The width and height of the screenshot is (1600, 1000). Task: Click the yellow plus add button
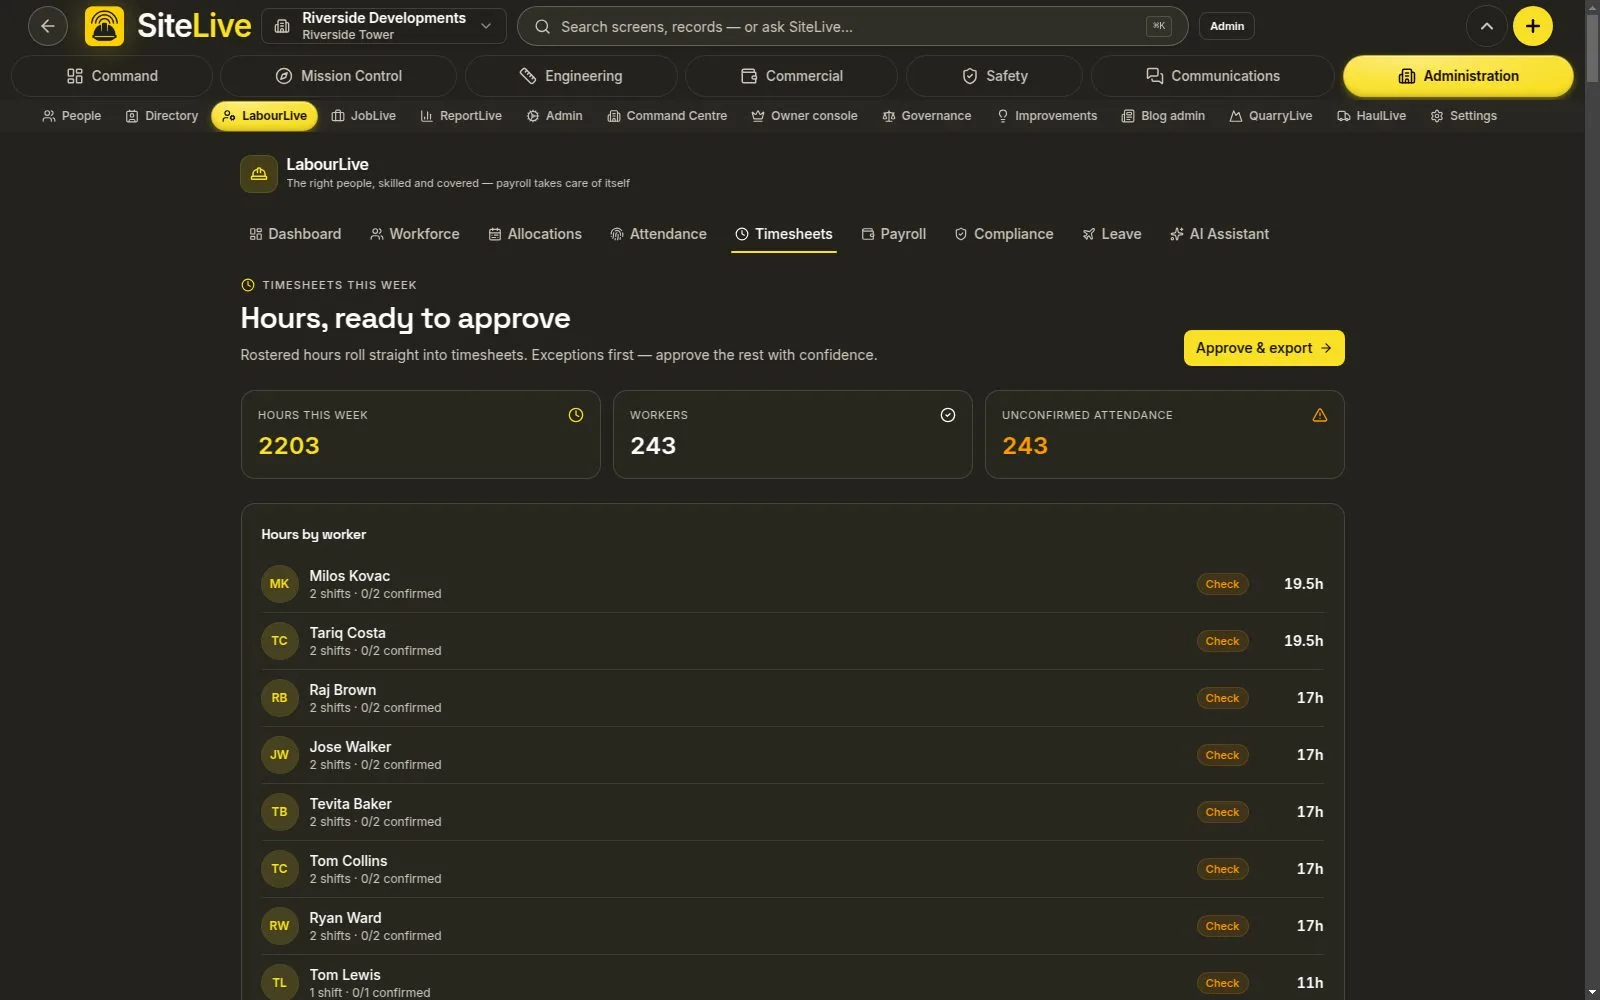1532,26
